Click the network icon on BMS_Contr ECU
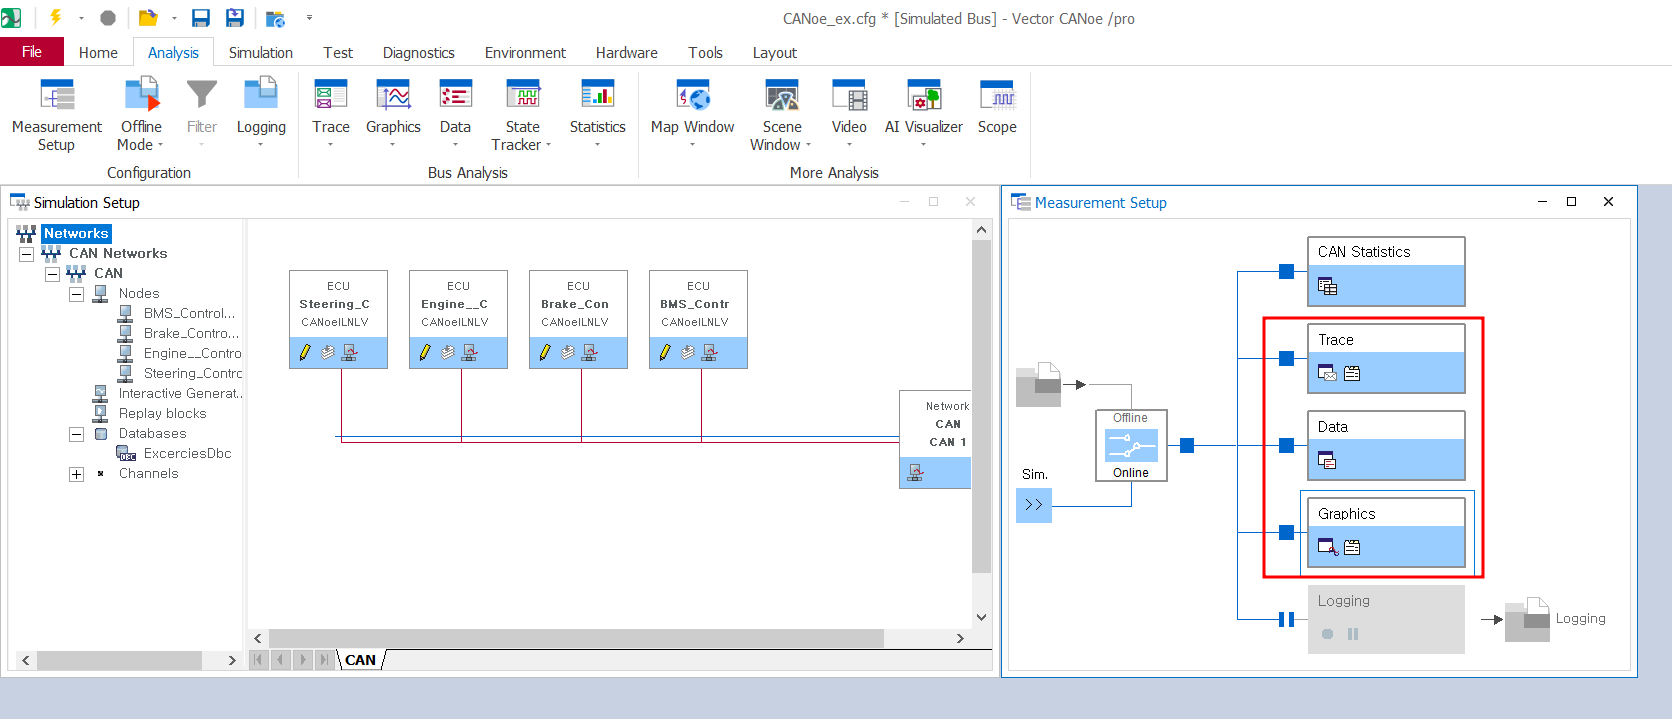The width and height of the screenshot is (1672, 719). [710, 352]
